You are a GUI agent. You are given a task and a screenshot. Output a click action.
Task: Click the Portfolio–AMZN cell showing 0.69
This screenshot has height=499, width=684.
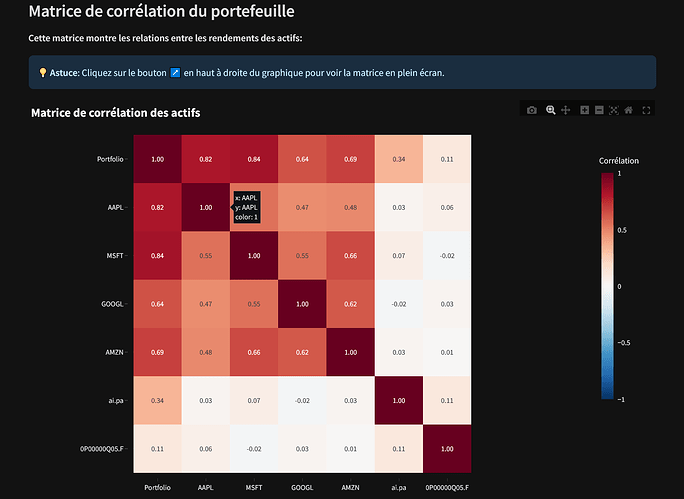coord(351,159)
